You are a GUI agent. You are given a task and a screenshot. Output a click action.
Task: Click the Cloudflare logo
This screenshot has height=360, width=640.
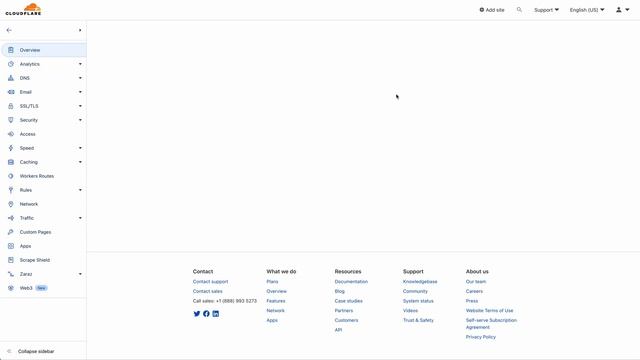click(23, 9)
